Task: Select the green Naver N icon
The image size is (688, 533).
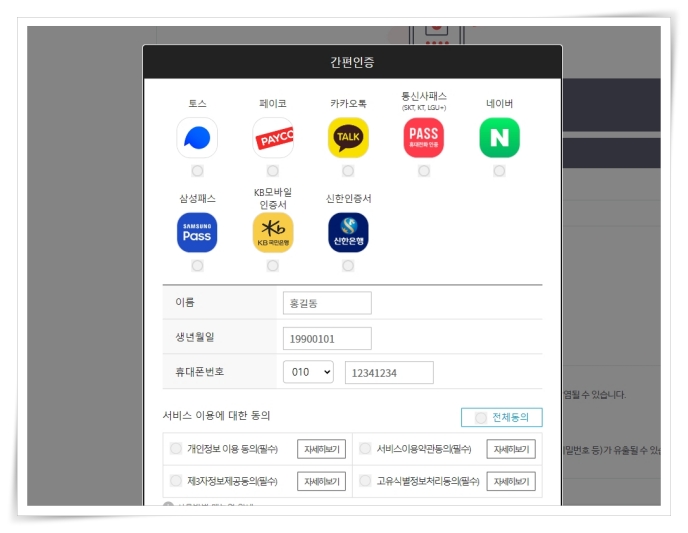Action: 499,138
